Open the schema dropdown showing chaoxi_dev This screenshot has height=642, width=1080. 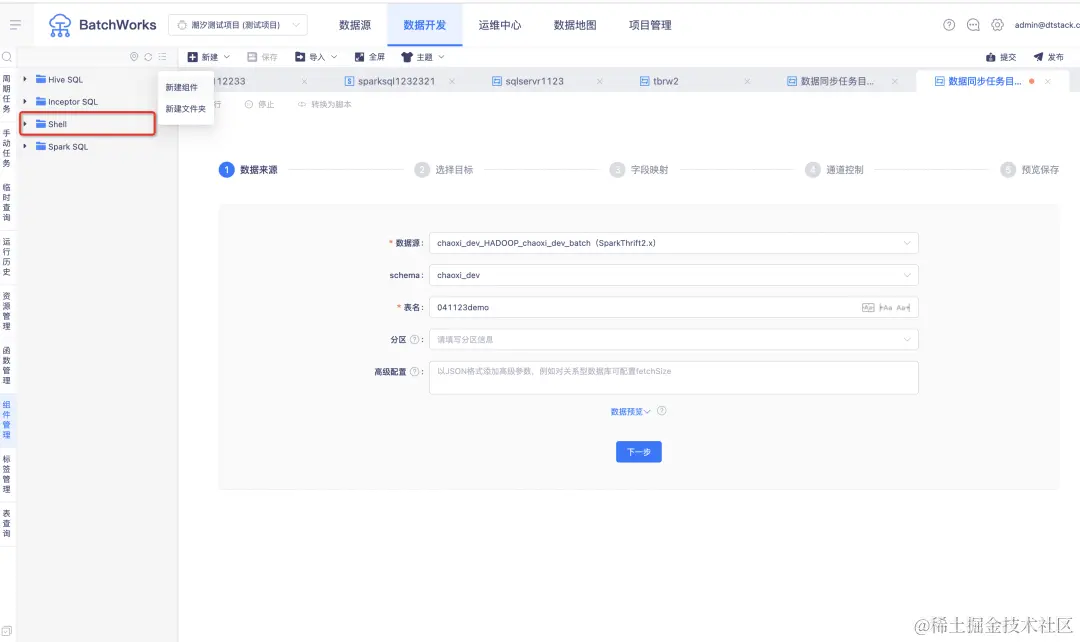click(x=674, y=275)
